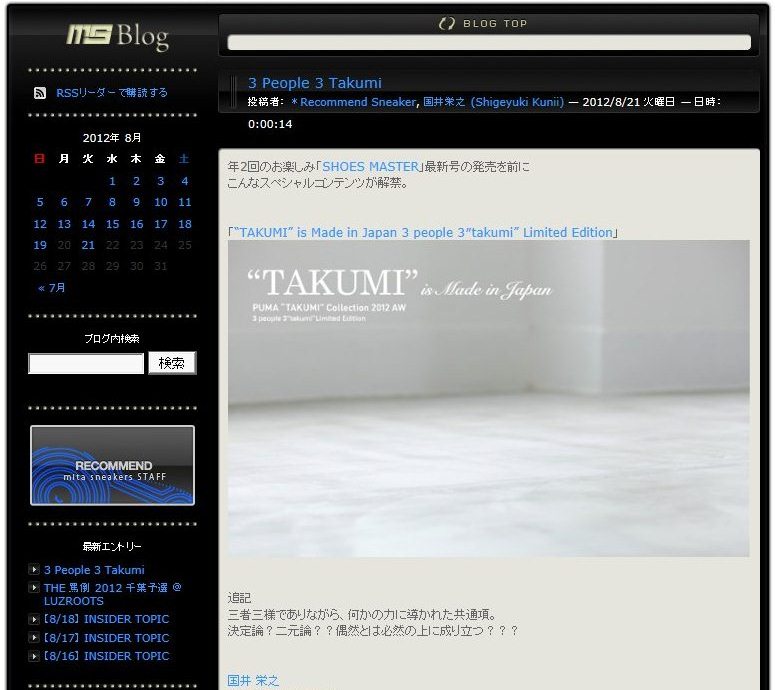
Task: Click the 2012年 8月 calendar heading
Action: 112,137
